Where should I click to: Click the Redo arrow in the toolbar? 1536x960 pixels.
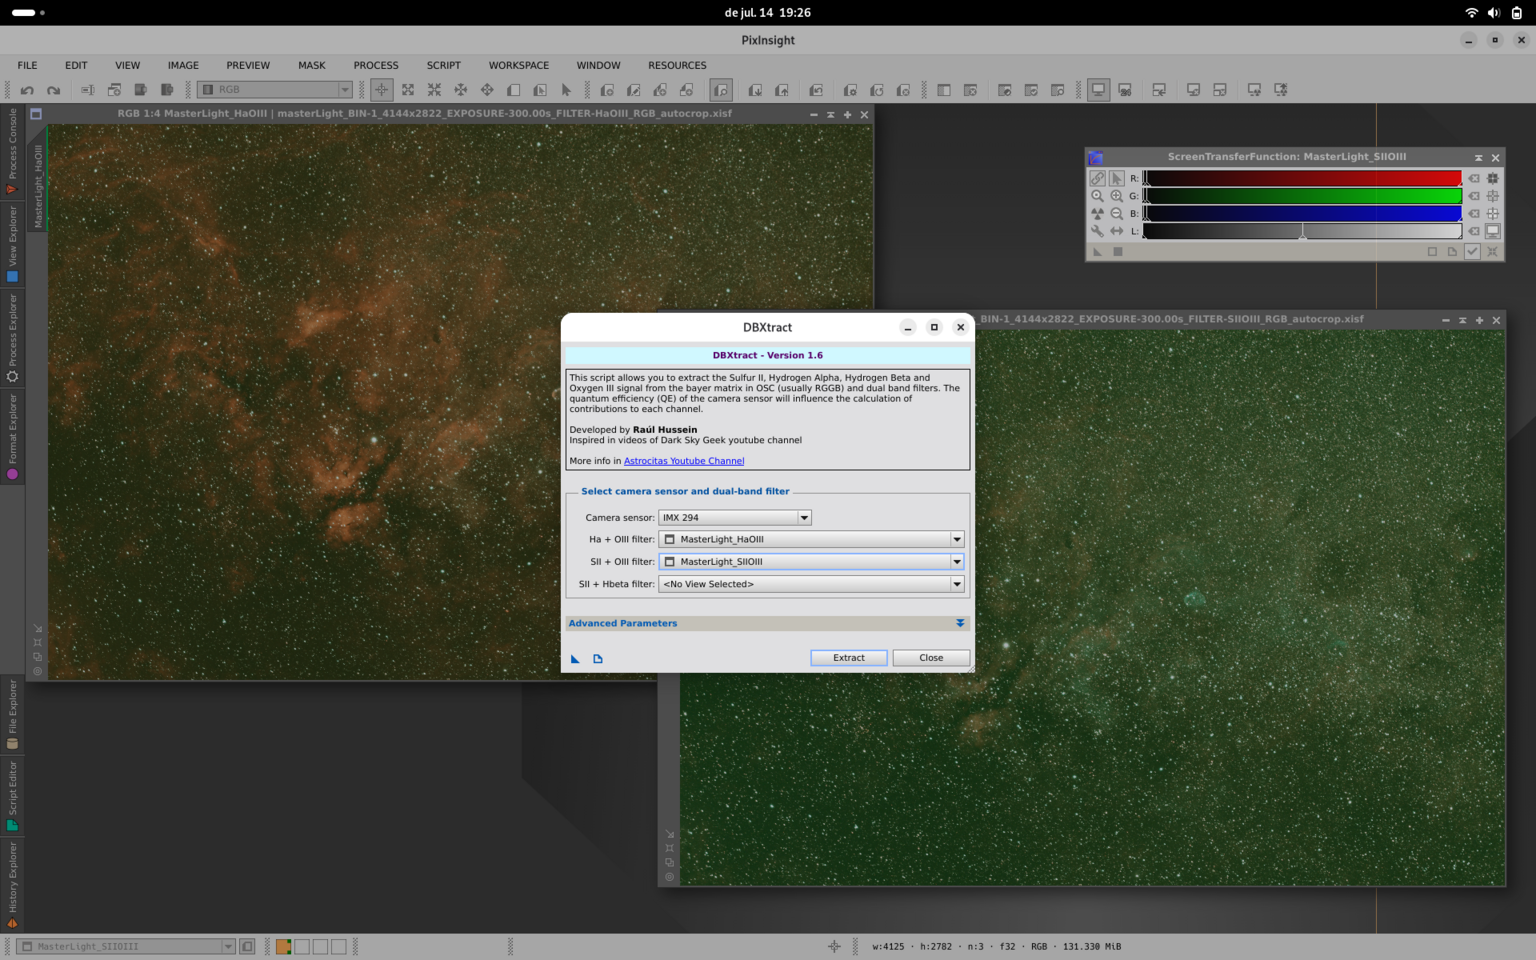coord(53,90)
